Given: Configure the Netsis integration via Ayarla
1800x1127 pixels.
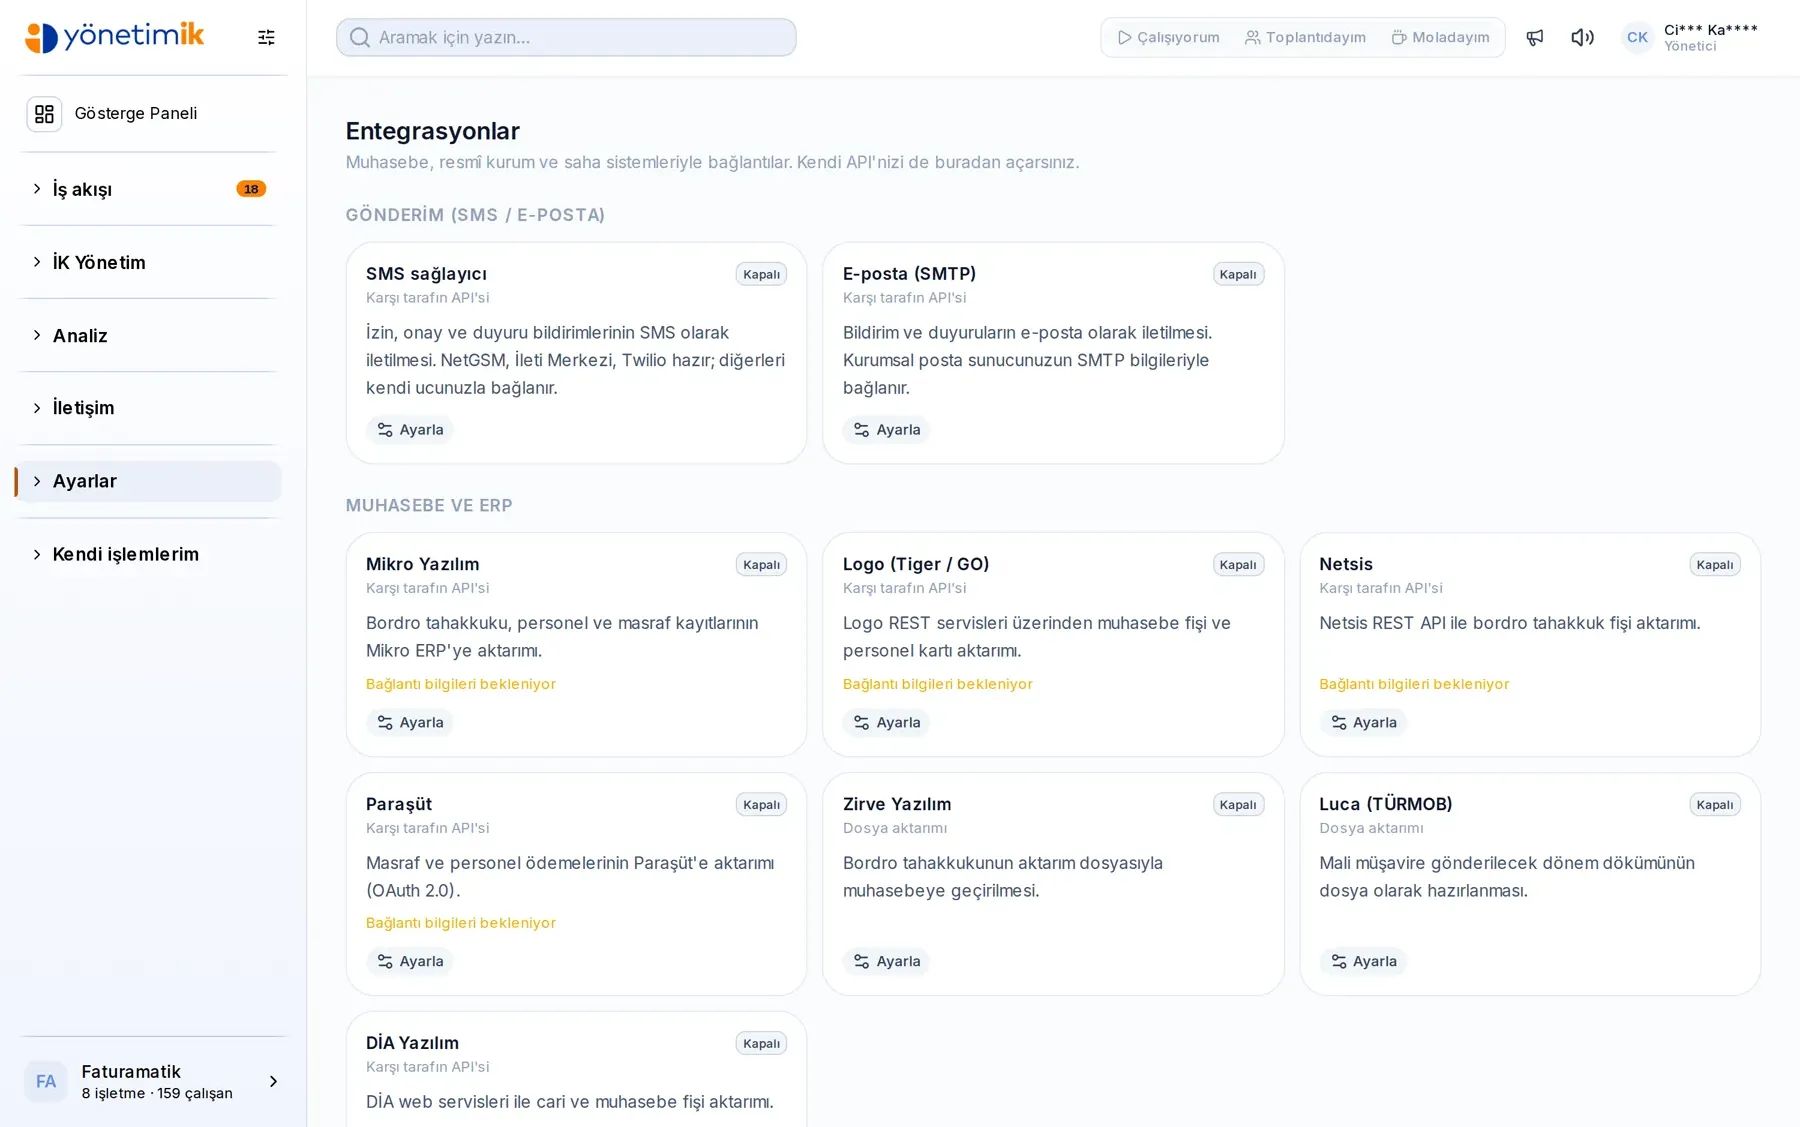Looking at the screenshot, I should tap(1363, 722).
